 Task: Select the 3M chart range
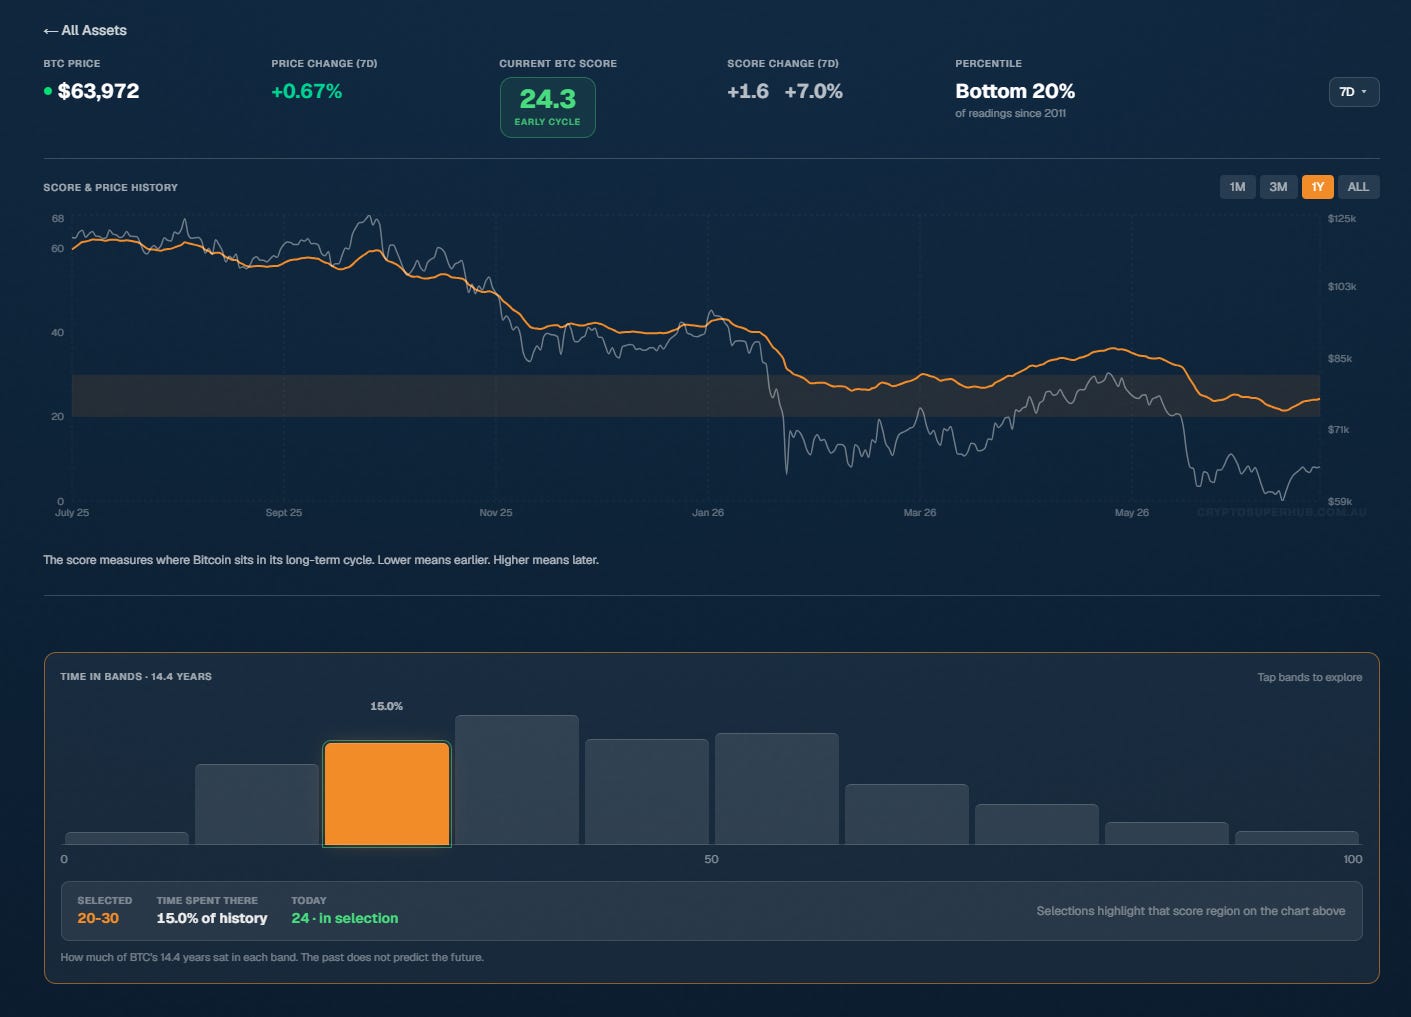click(x=1278, y=187)
